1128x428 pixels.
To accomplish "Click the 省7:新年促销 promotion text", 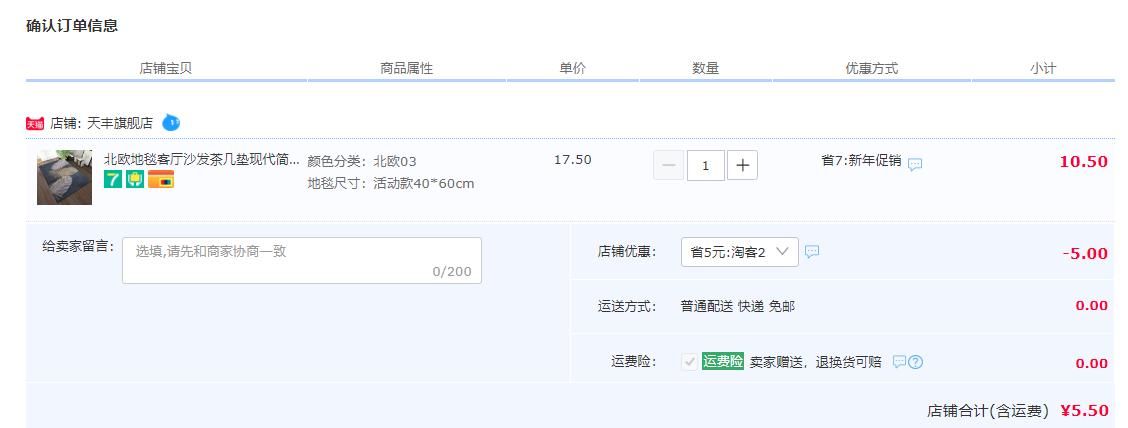I will (x=861, y=160).
